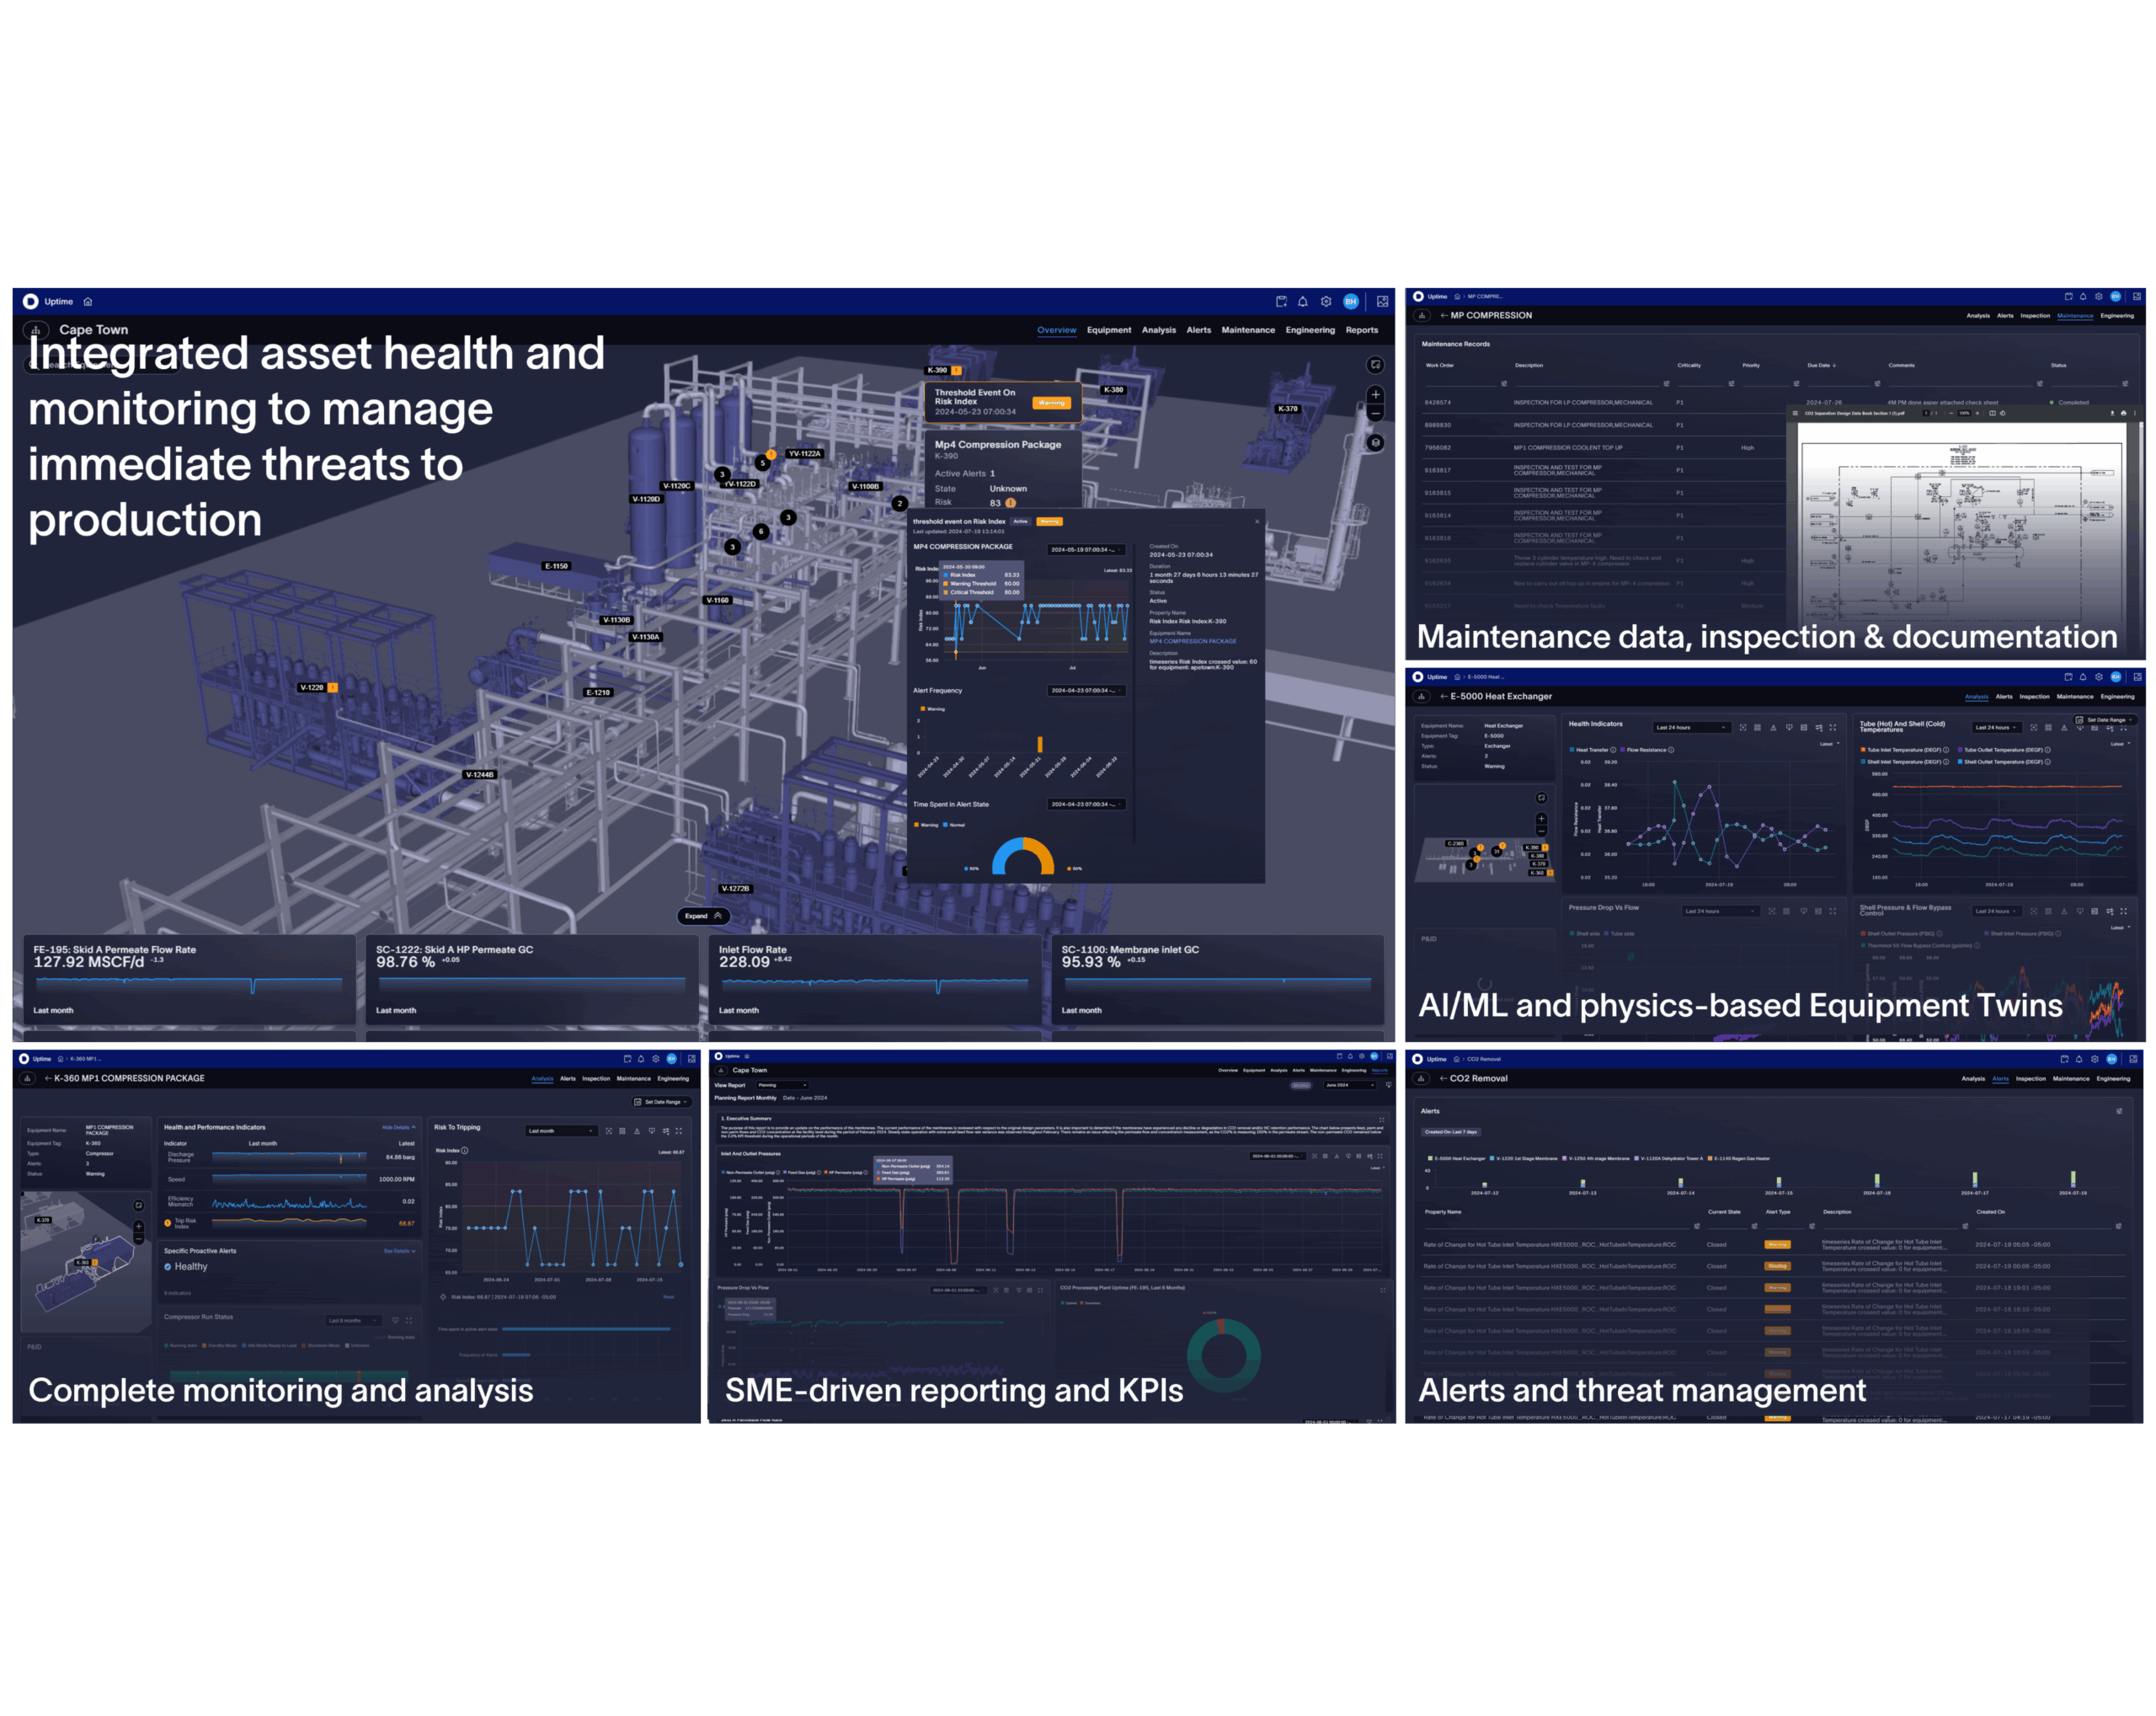
Task: Open the Reports tab in main navigation
Action: pos(1361,330)
